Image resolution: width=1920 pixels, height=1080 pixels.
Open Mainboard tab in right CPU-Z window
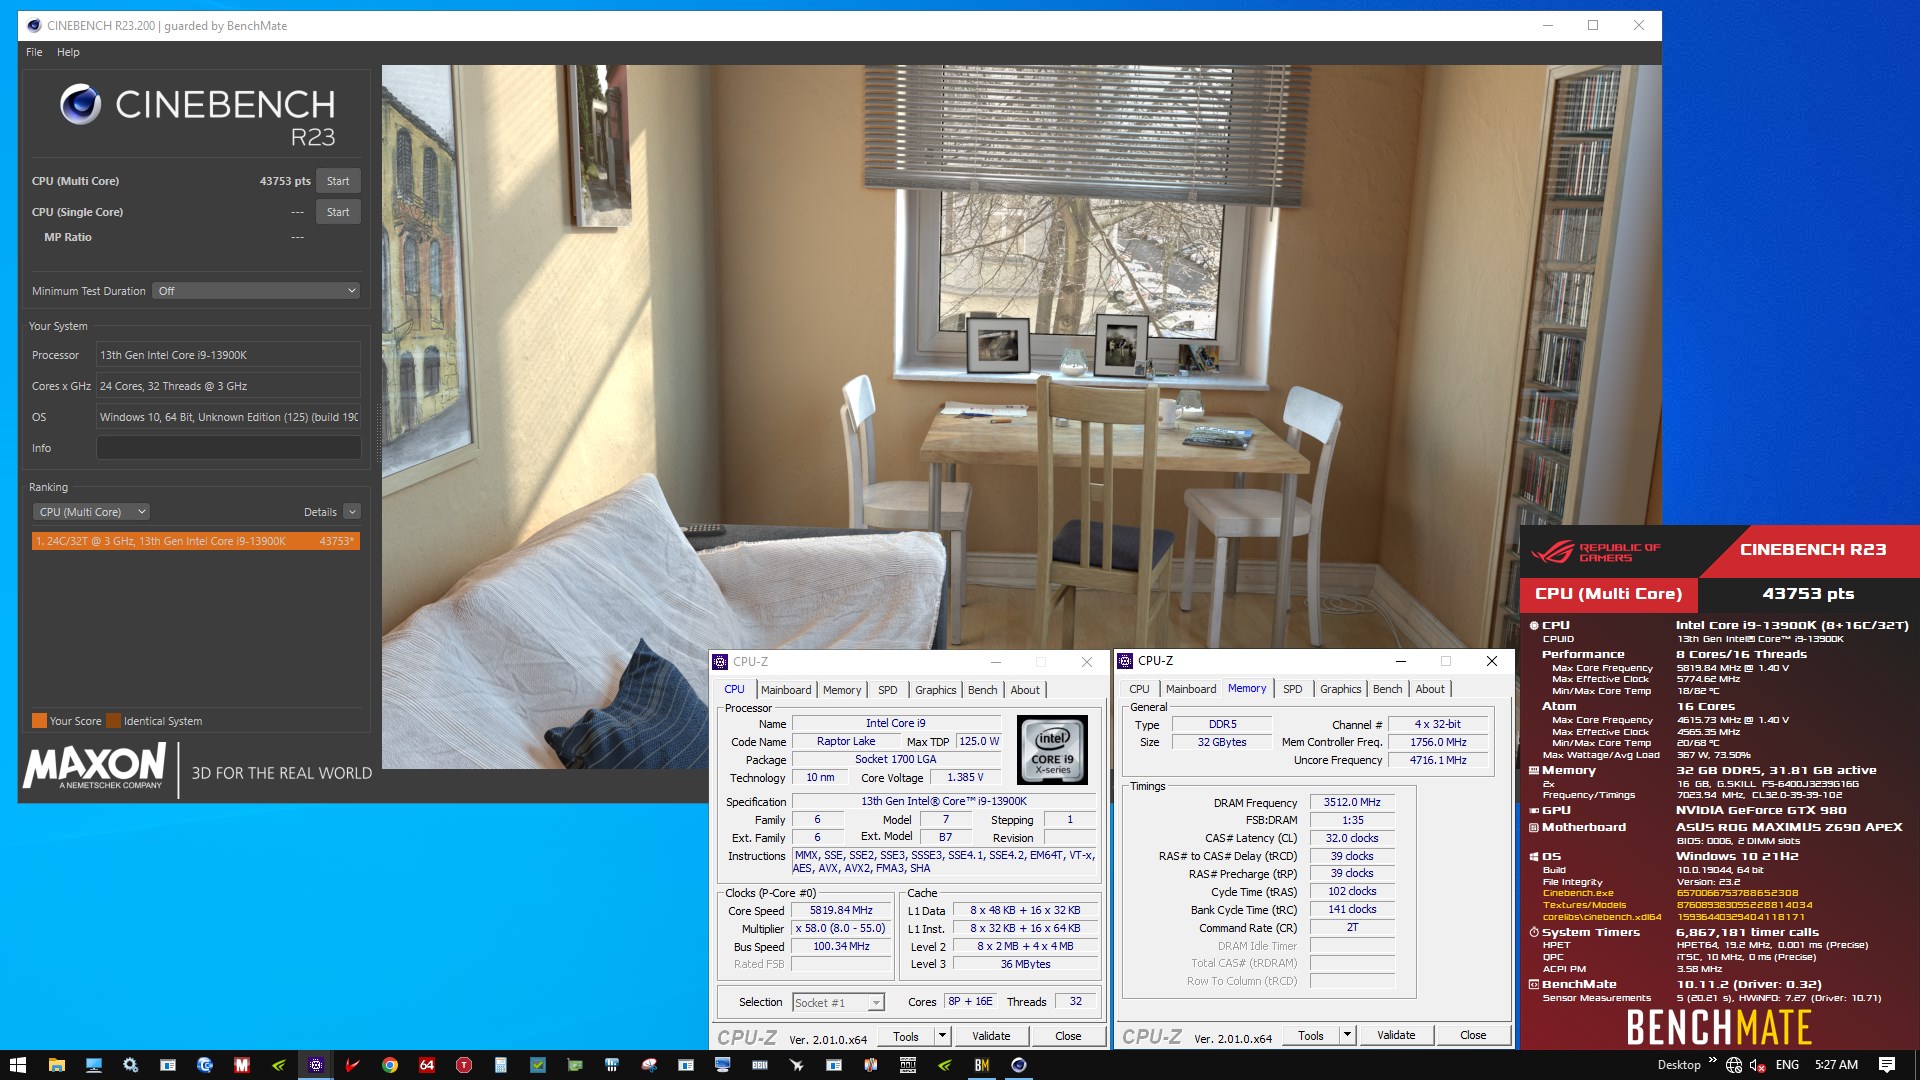pos(1191,689)
